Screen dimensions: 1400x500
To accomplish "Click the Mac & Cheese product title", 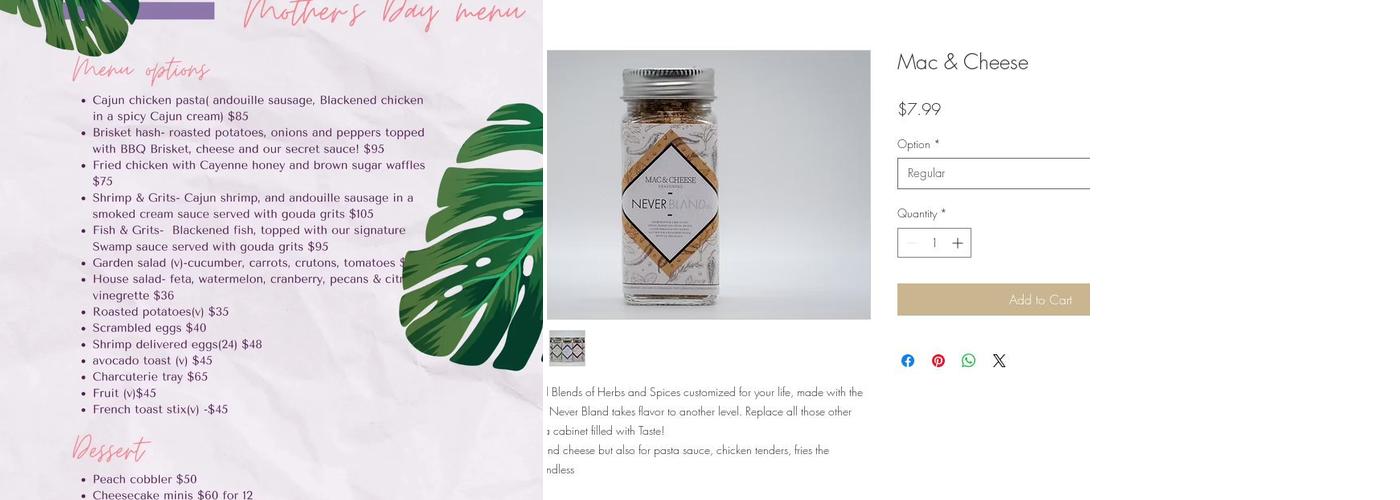I will tap(962, 62).
